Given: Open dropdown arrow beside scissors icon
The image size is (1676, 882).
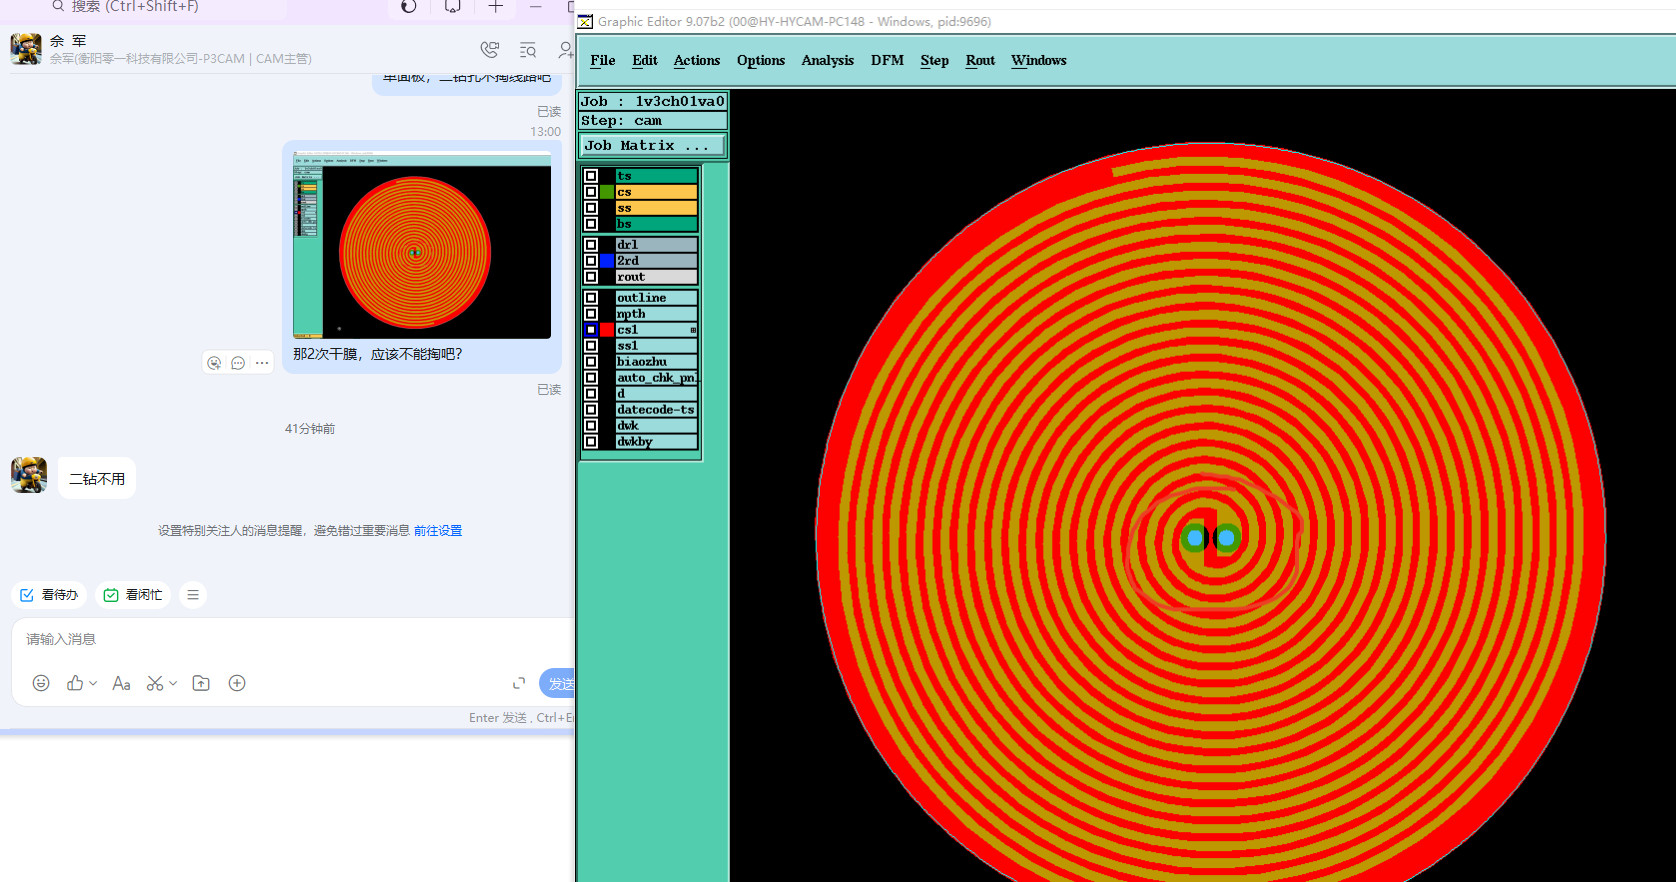Looking at the screenshot, I should 173,683.
